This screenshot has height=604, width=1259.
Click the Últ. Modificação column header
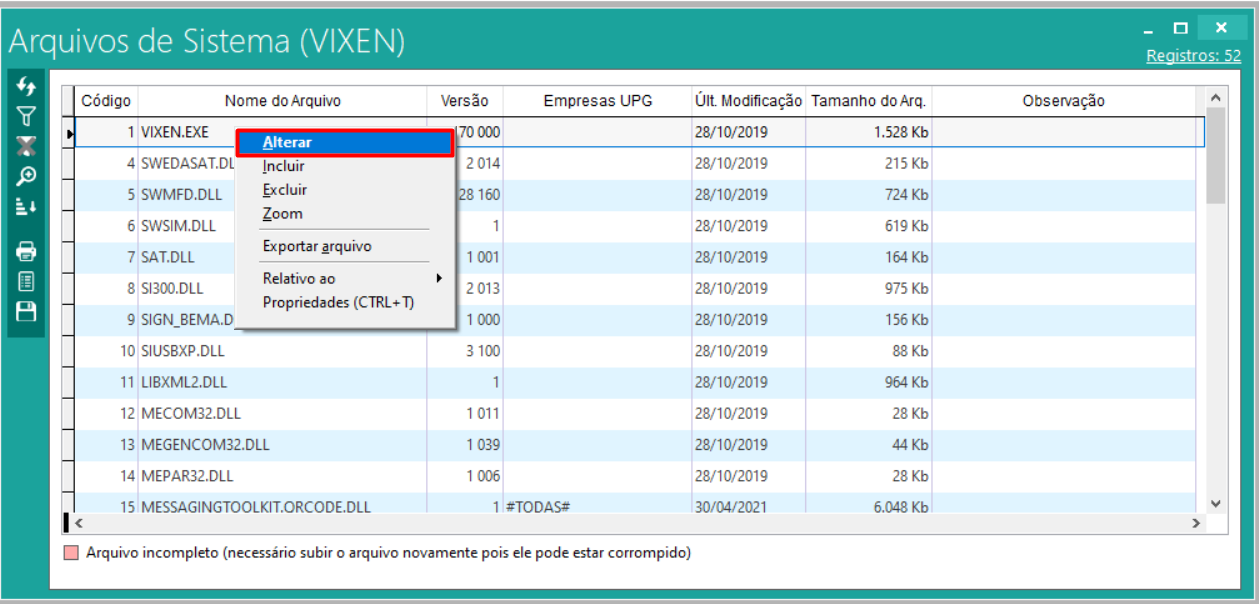748,101
